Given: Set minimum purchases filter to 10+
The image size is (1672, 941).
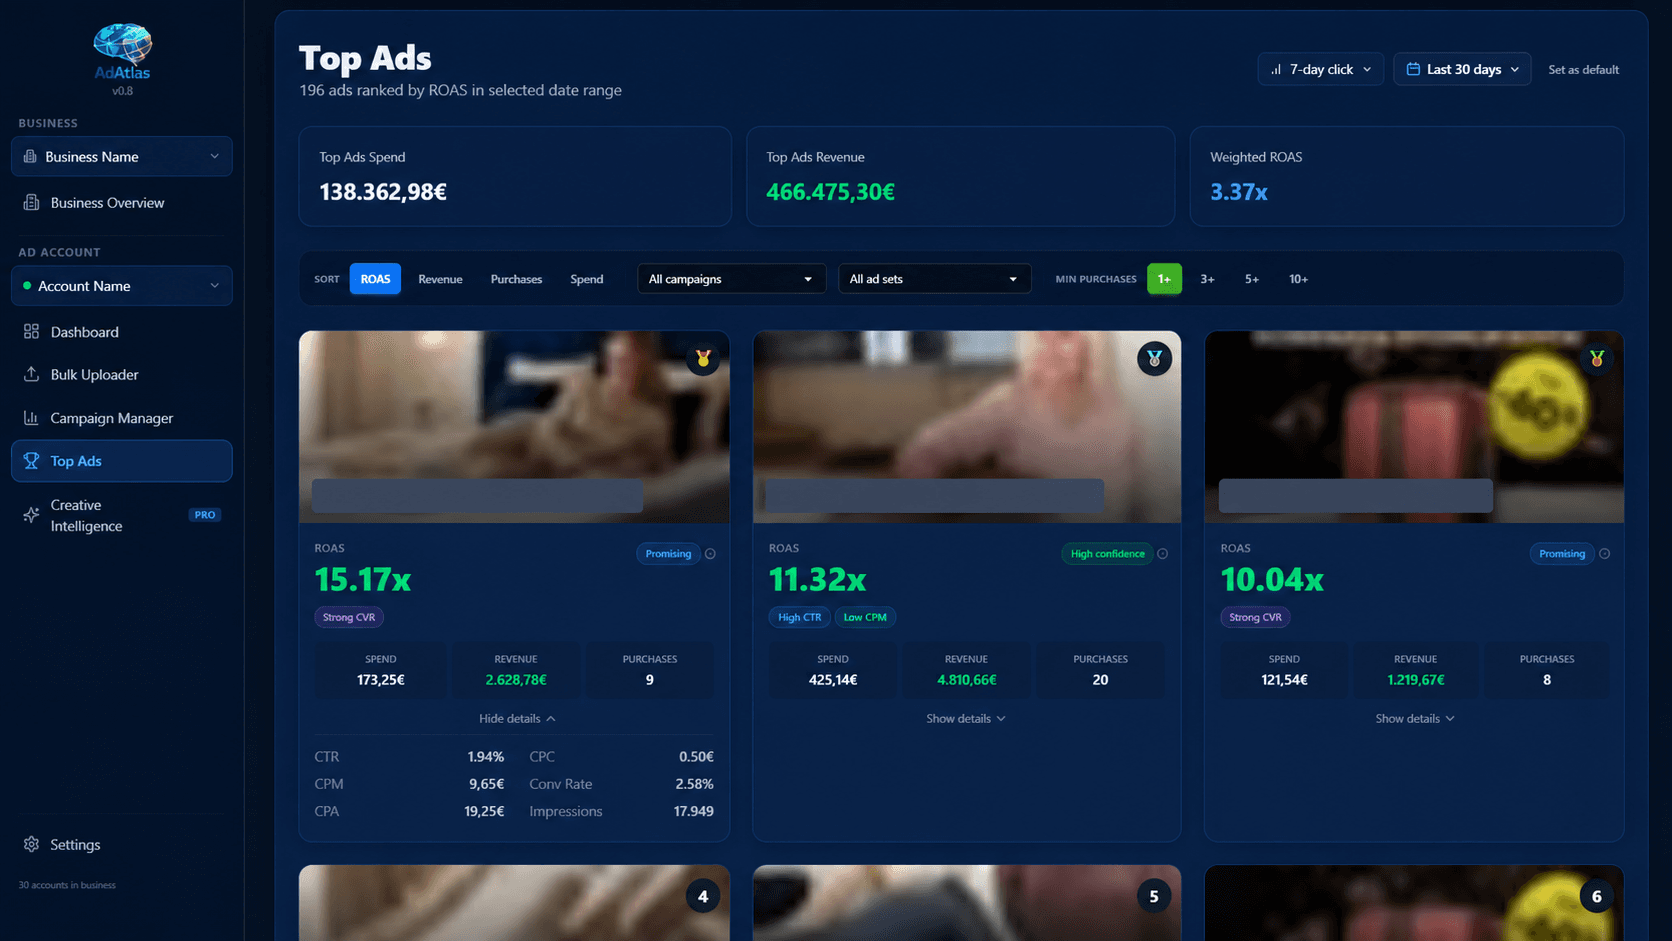Looking at the screenshot, I should pyautogui.click(x=1298, y=279).
